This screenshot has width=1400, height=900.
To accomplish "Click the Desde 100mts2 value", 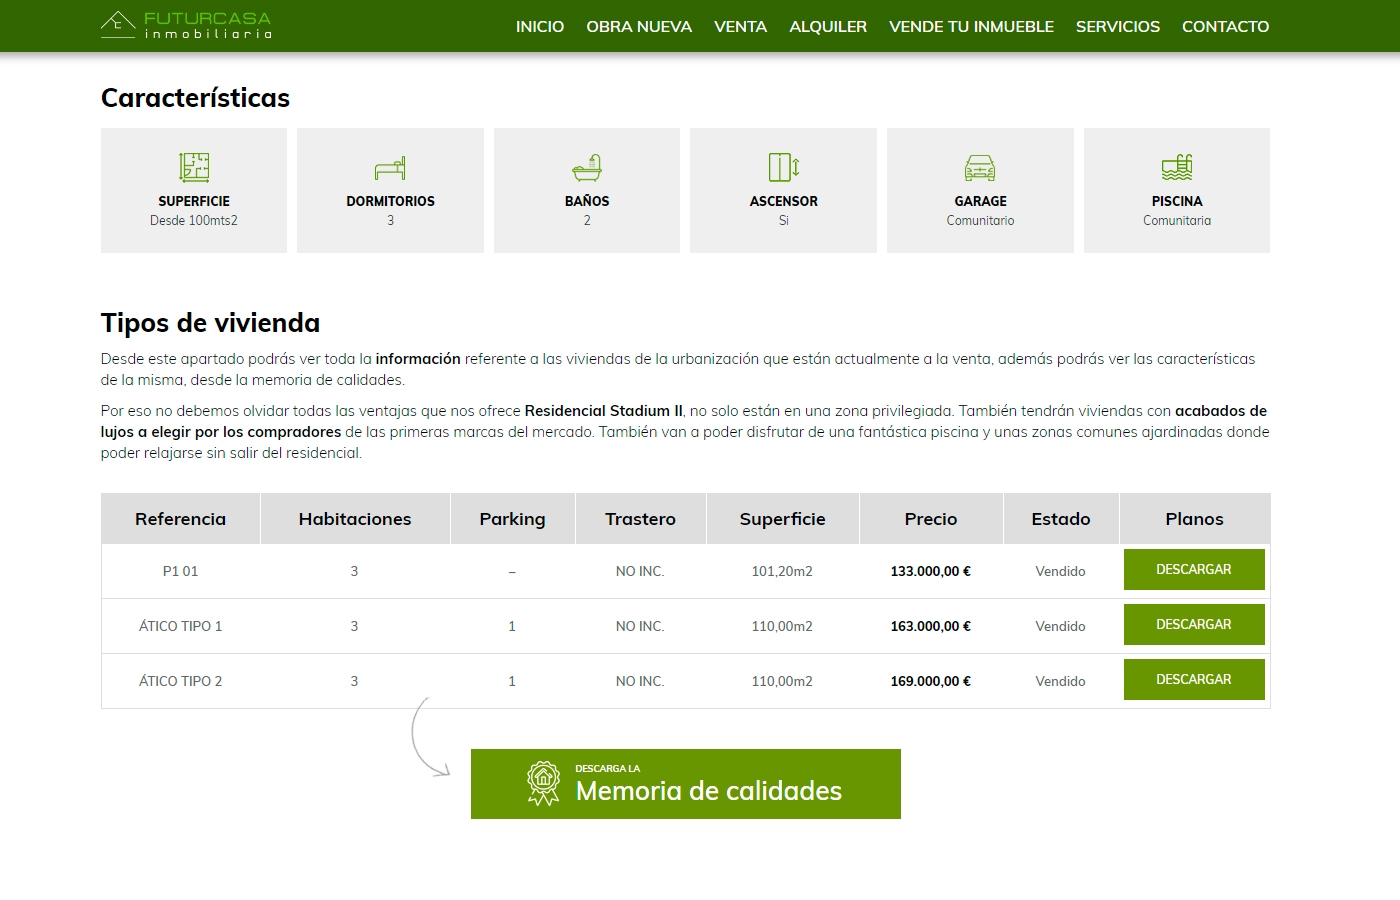I will pyautogui.click(x=194, y=220).
